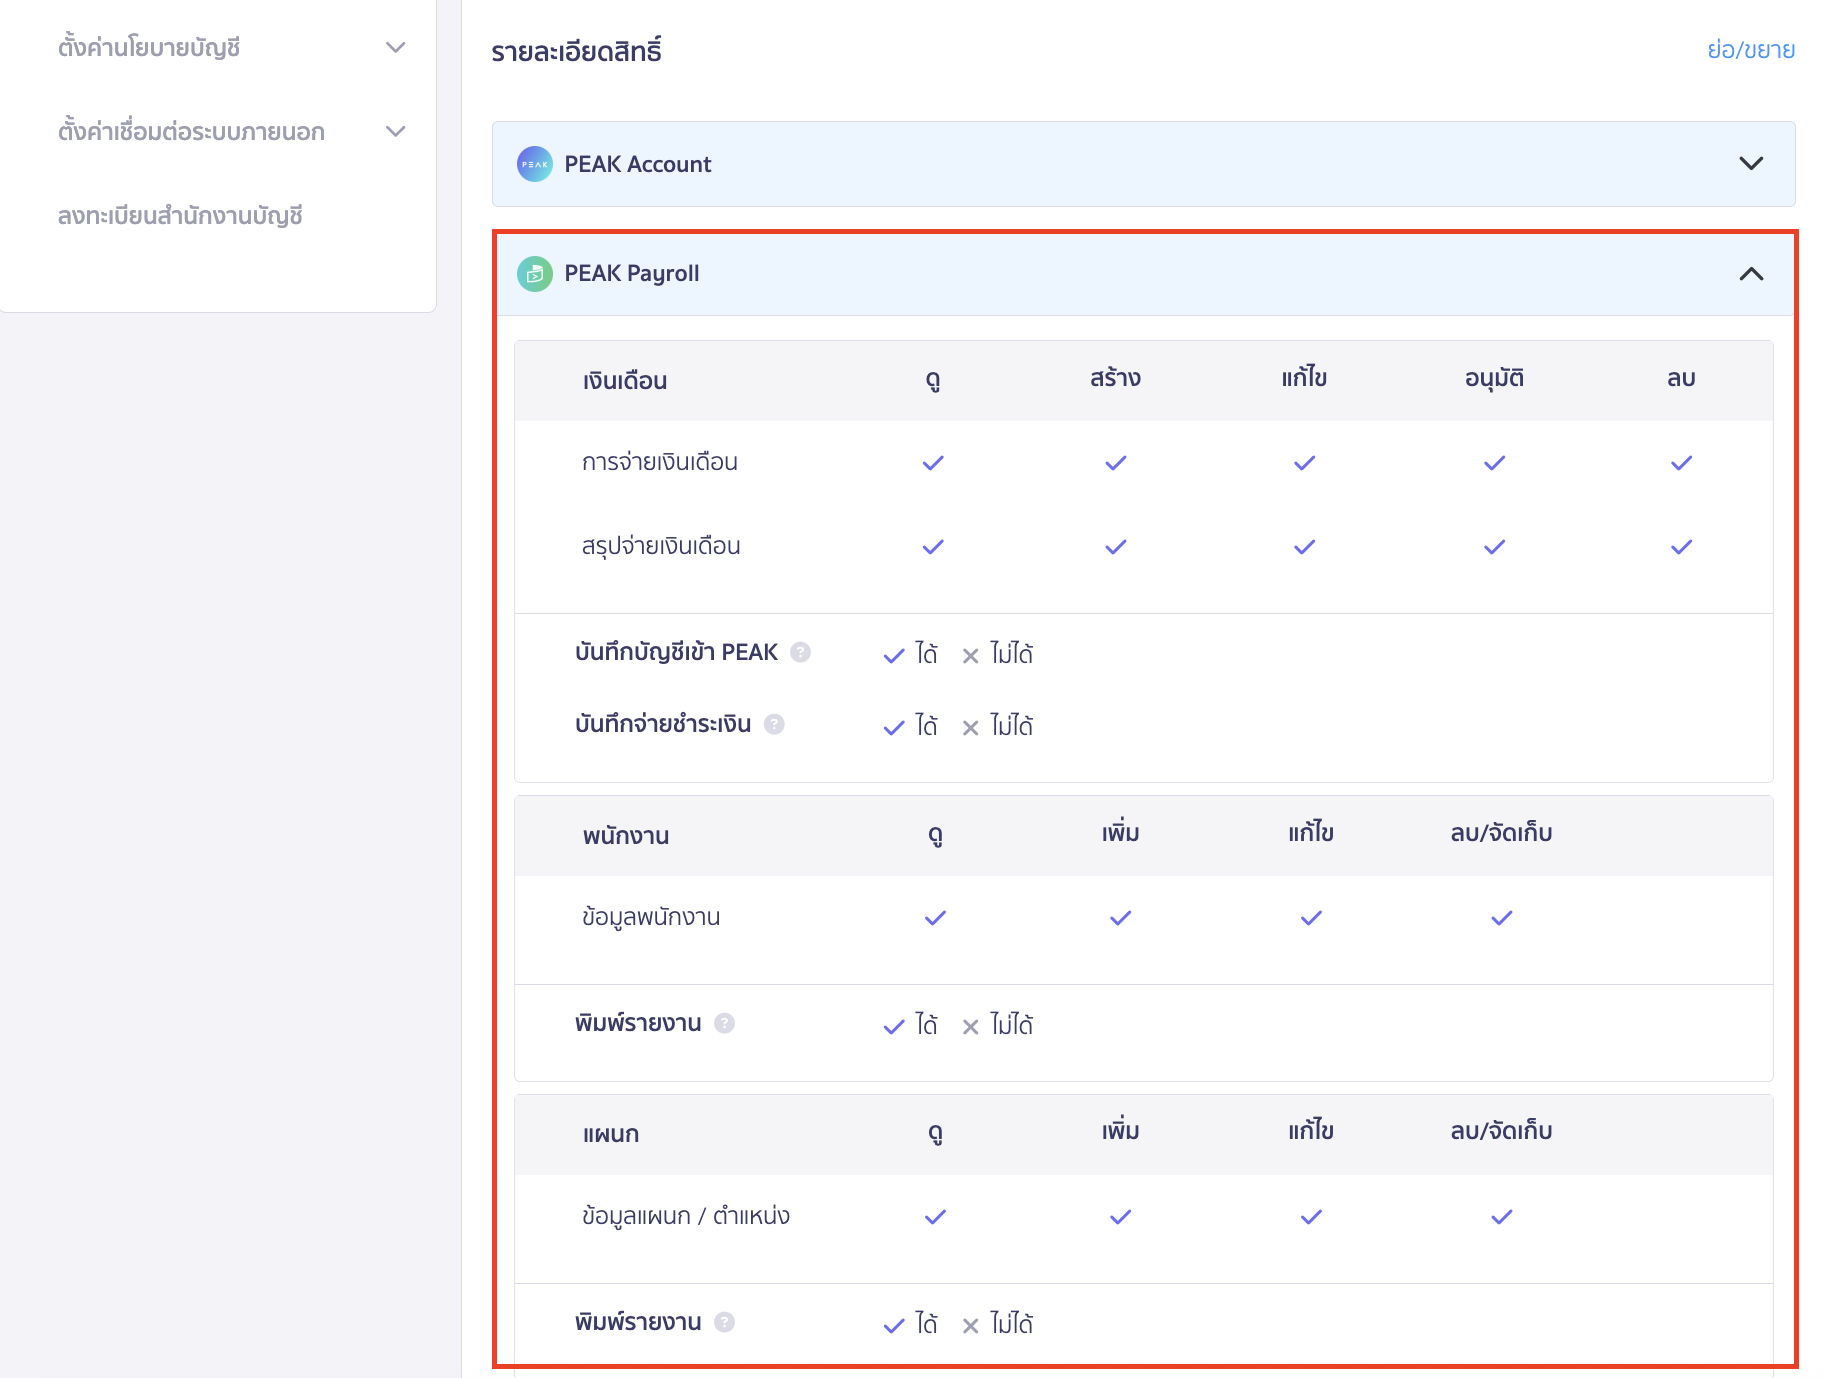Toggle แก้ไข permission for ข้อมูลแผนก / ตำแหน่ง
Viewport: 1826px width, 1378px height.
point(1311,1217)
